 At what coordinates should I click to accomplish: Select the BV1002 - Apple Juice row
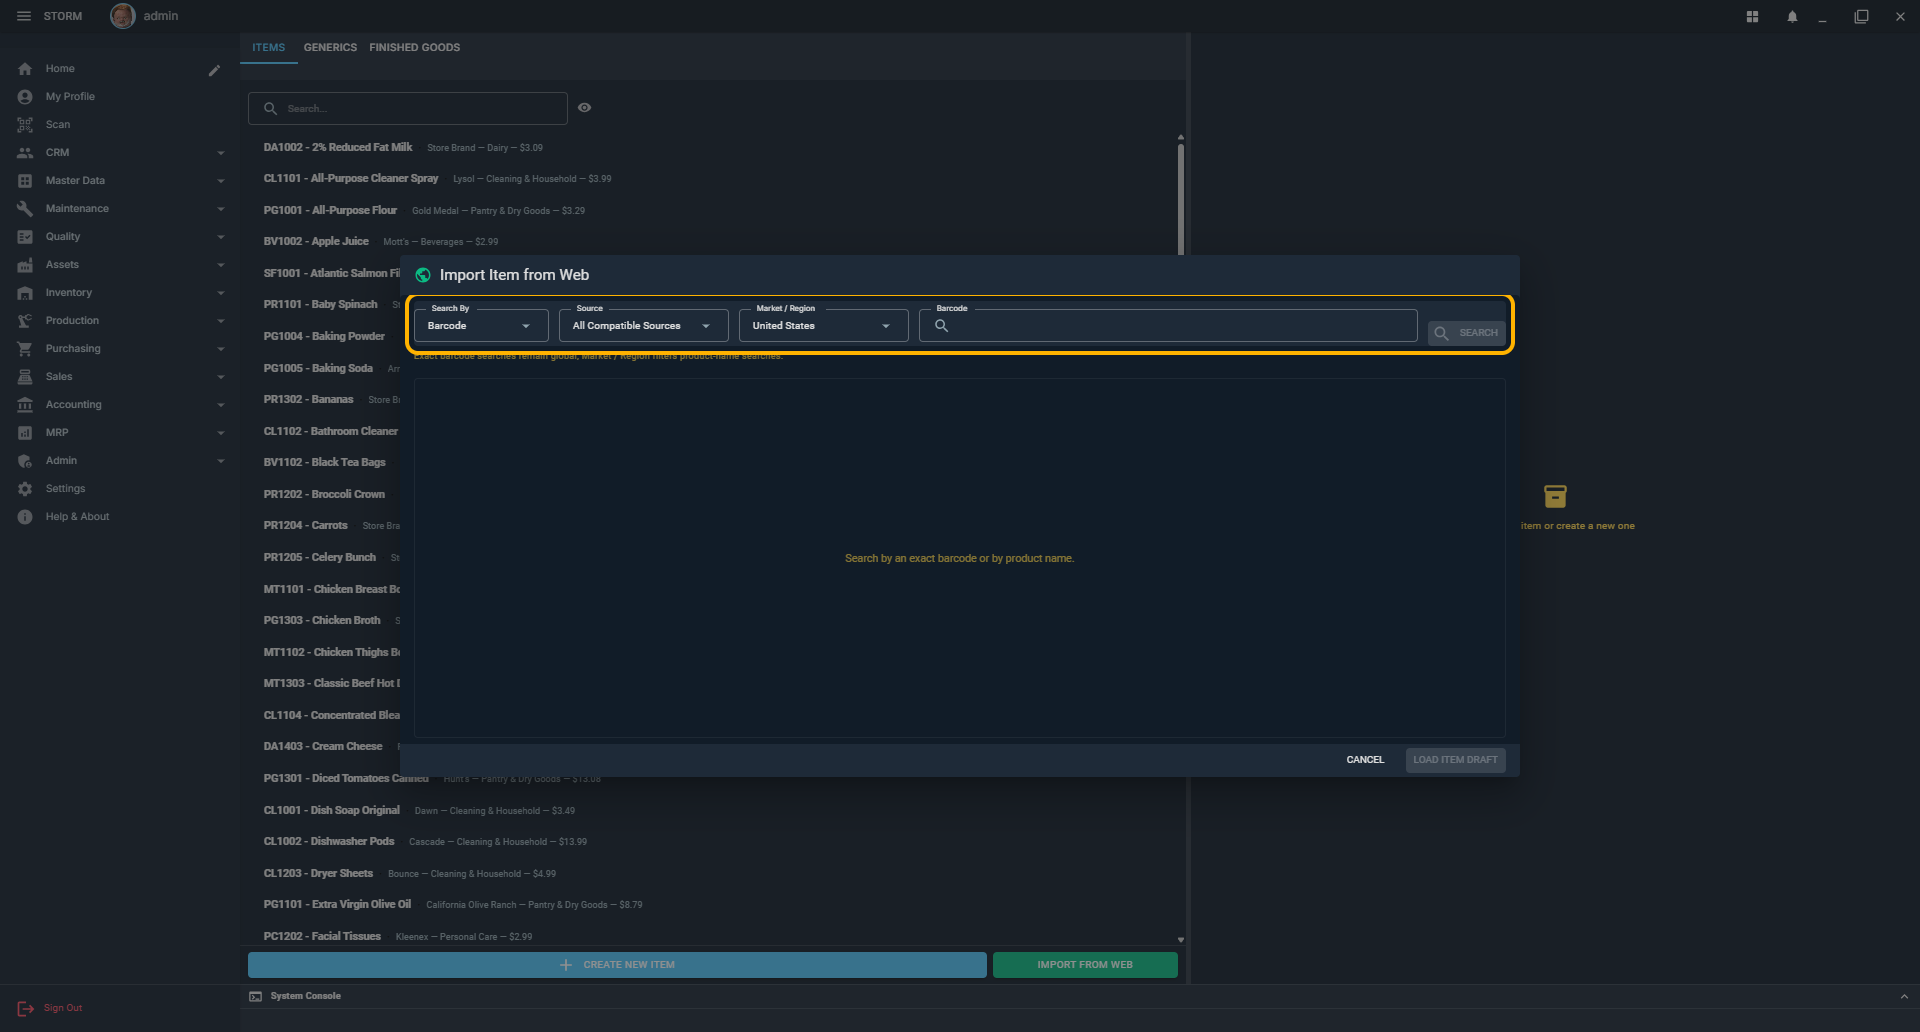point(710,242)
